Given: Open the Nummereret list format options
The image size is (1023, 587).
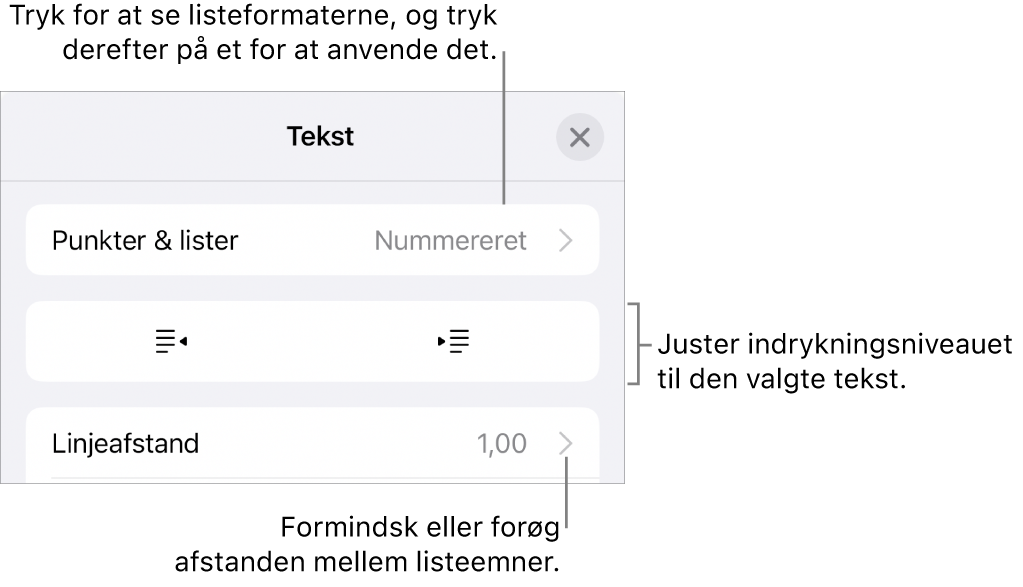Looking at the screenshot, I should 449,239.
